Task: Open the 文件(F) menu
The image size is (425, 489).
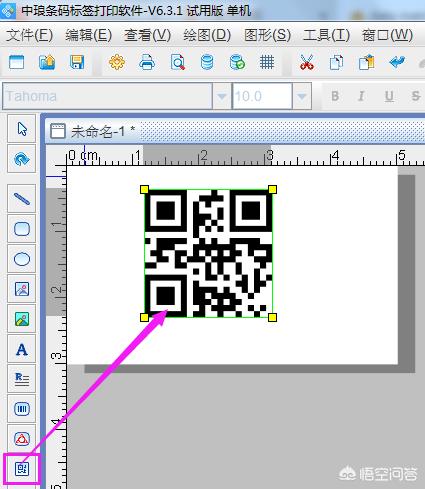Action: 29,35
